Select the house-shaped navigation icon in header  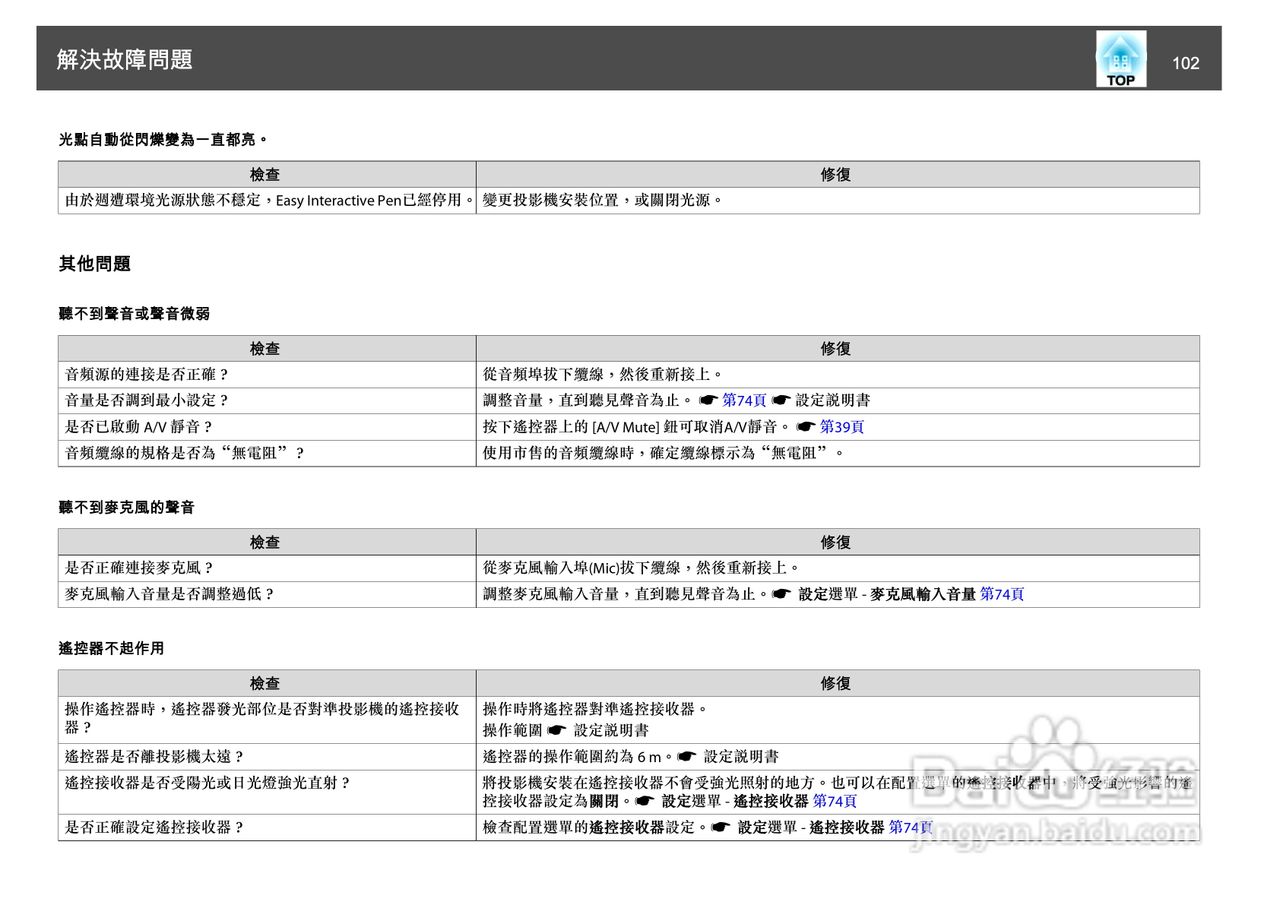click(1120, 50)
